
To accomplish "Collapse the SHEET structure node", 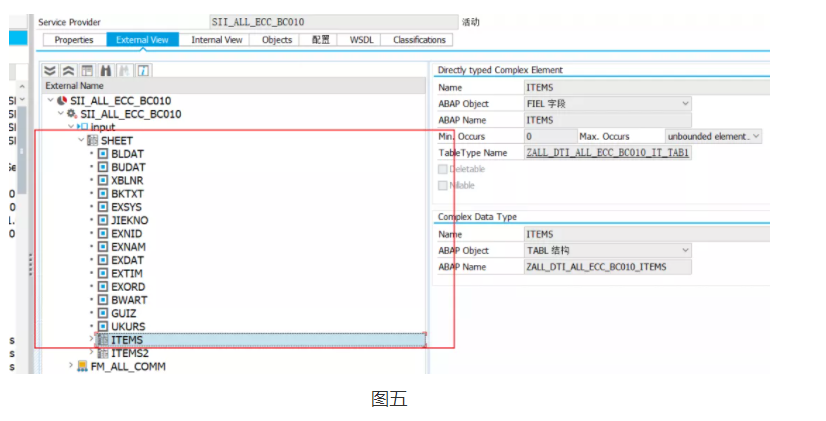I will 81,140.
